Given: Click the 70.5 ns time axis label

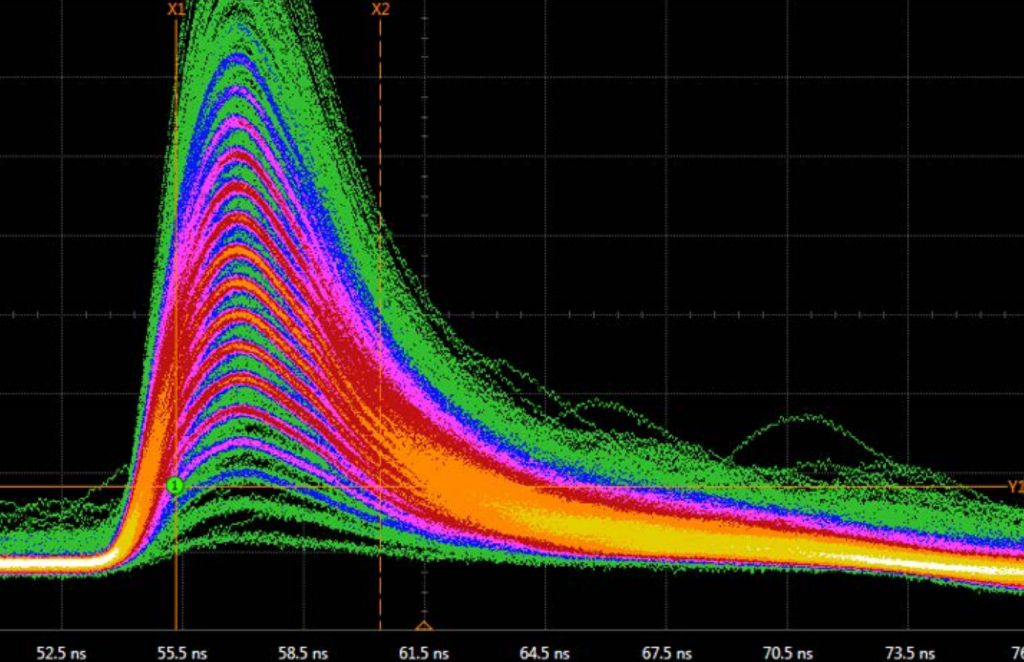Looking at the screenshot, I should click(x=786, y=653).
